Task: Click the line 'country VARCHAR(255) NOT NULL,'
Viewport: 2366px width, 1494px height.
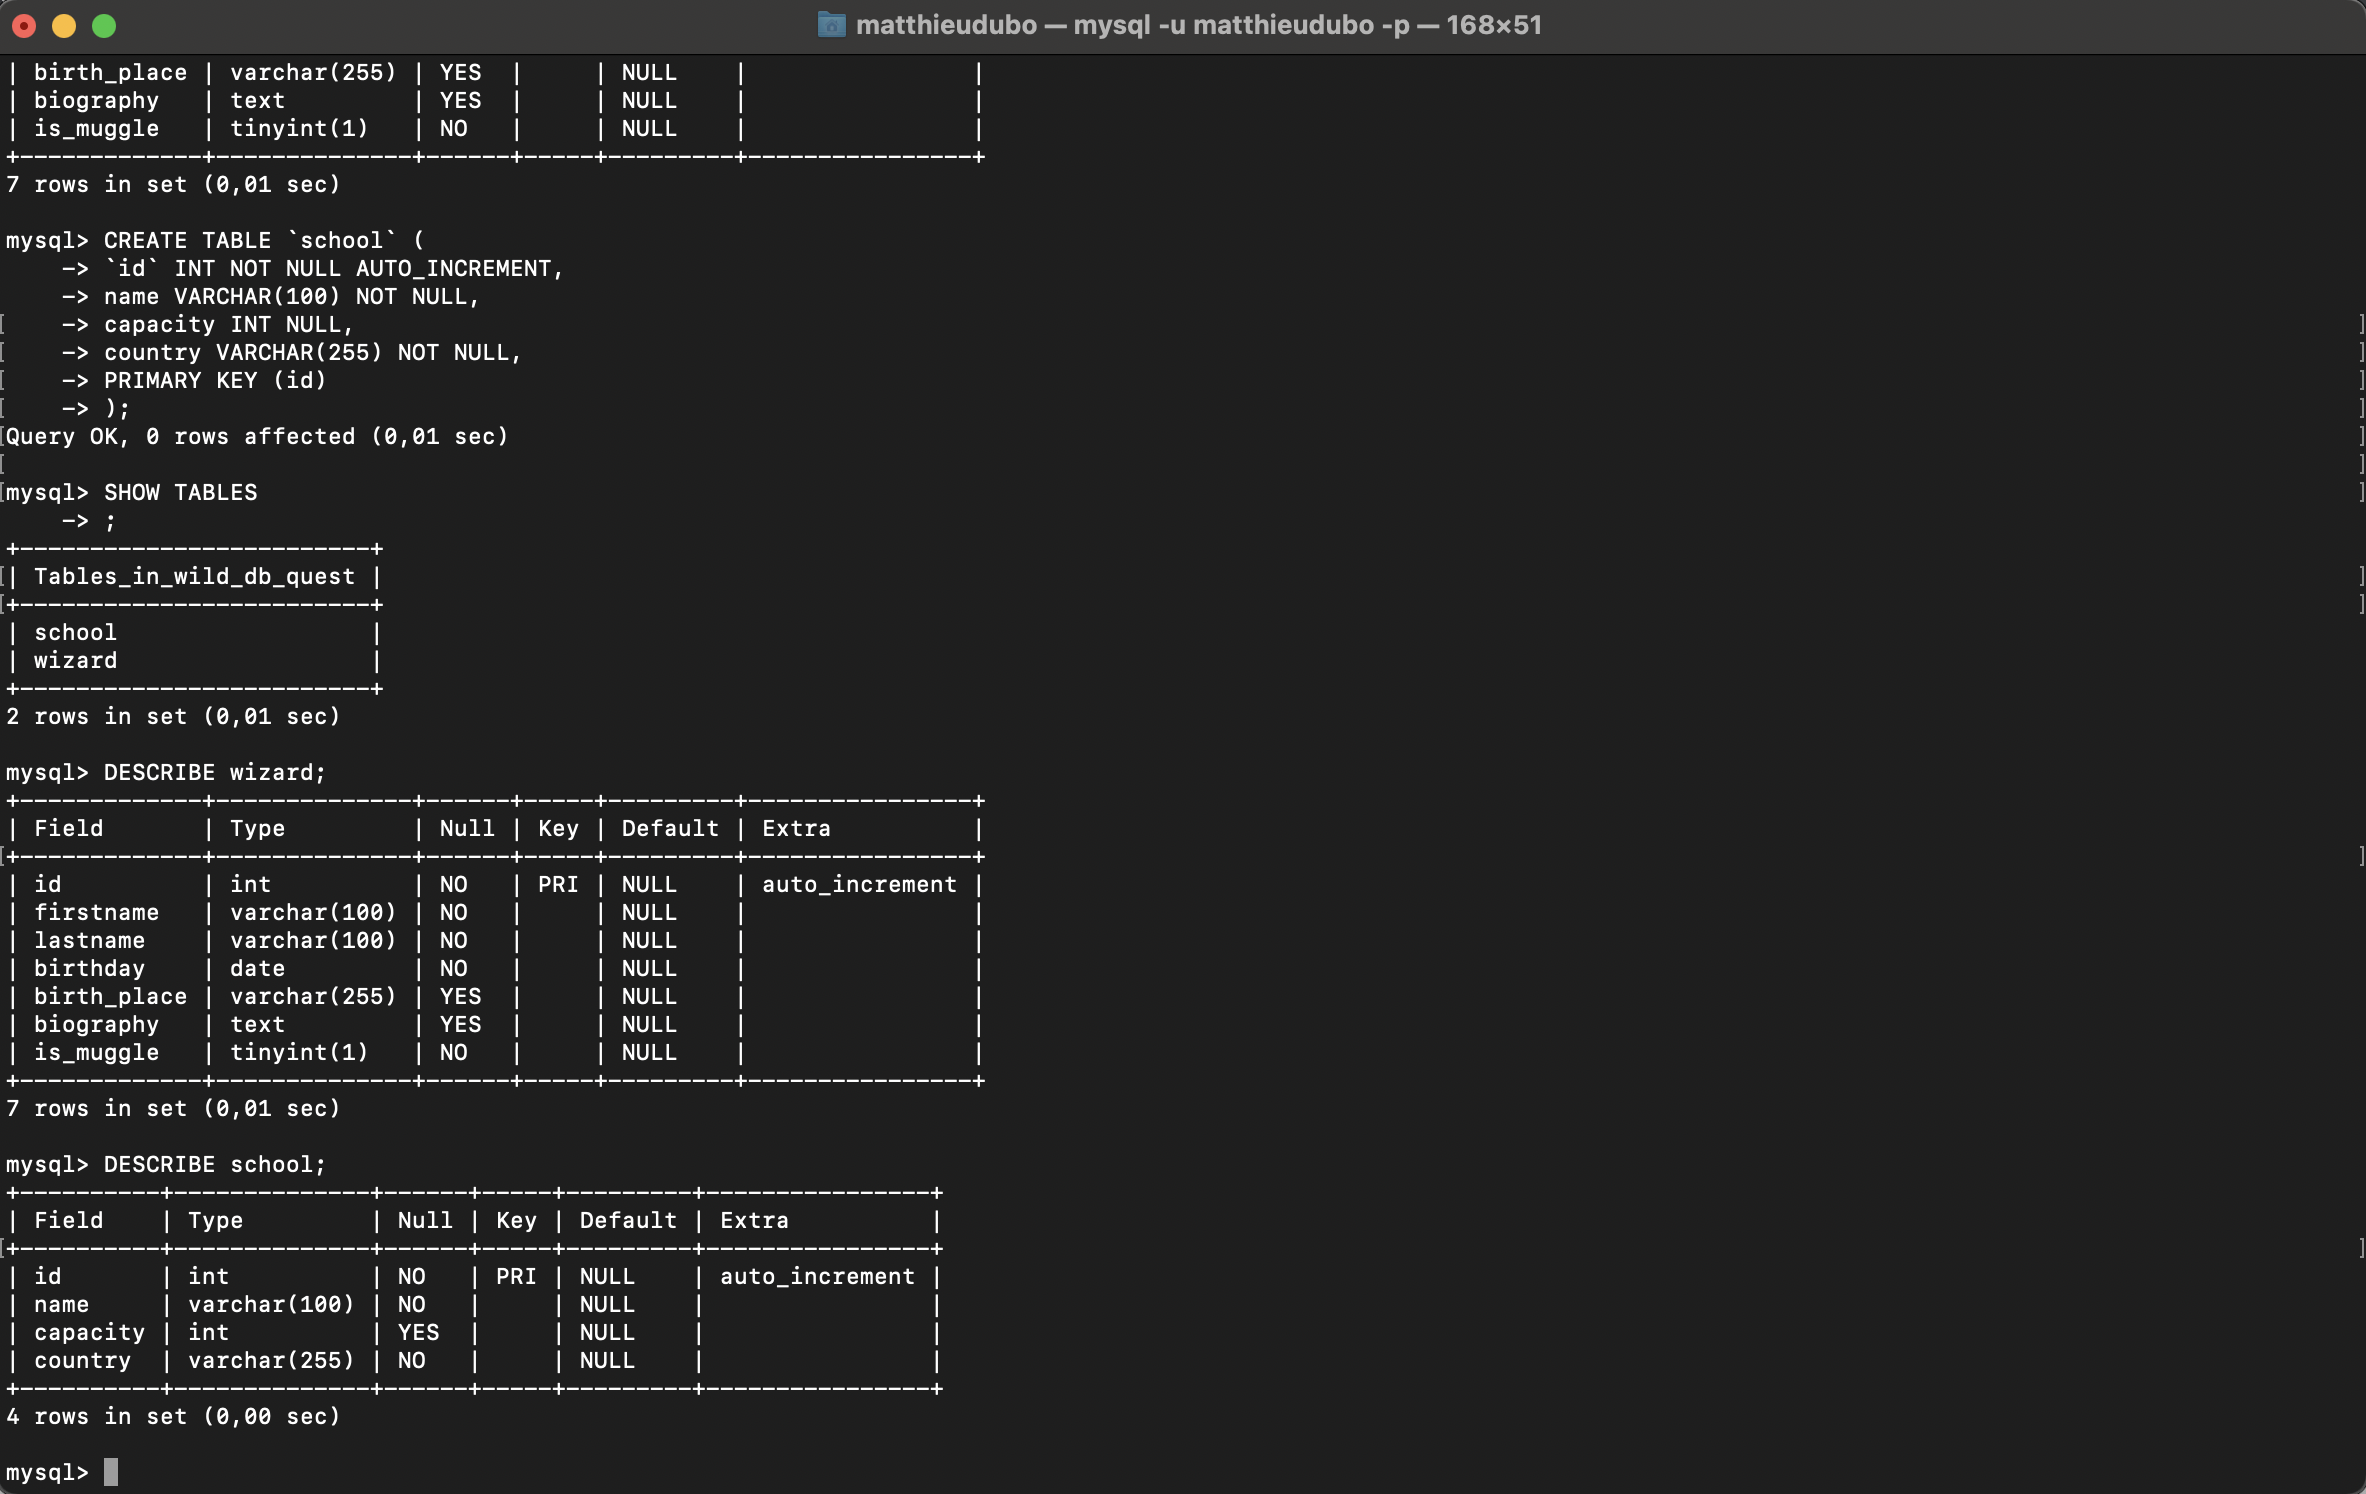Action: [313, 353]
